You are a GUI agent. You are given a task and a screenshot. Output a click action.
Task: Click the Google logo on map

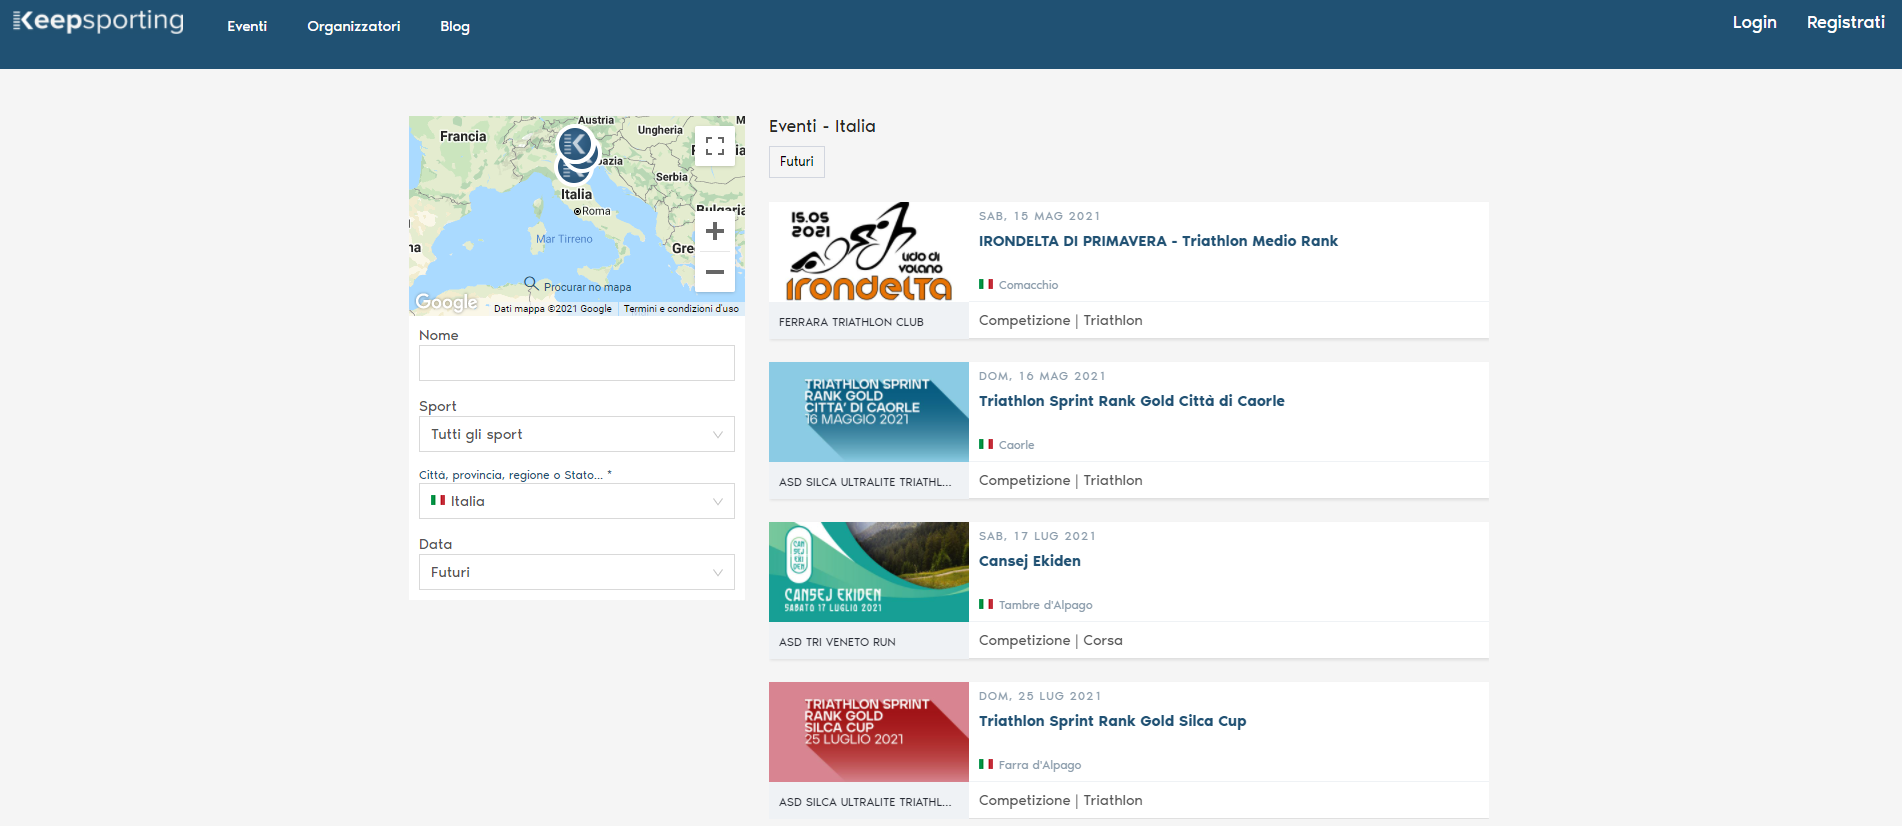click(446, 302)
